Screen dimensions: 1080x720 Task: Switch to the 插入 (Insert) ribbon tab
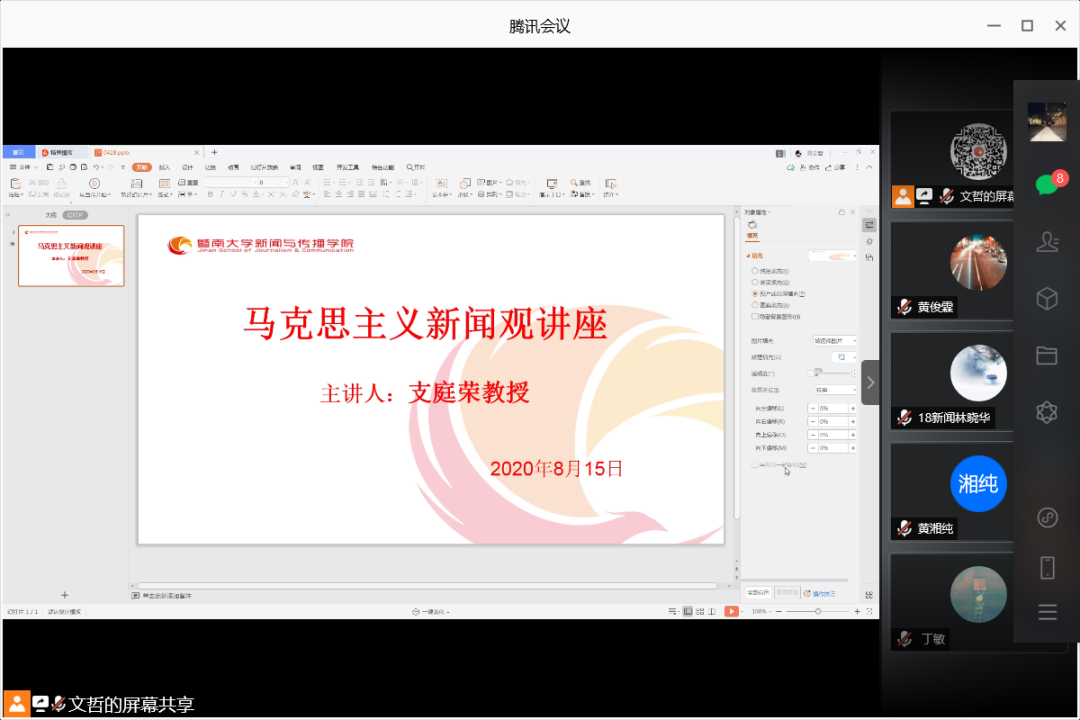[x=165, y=168]
